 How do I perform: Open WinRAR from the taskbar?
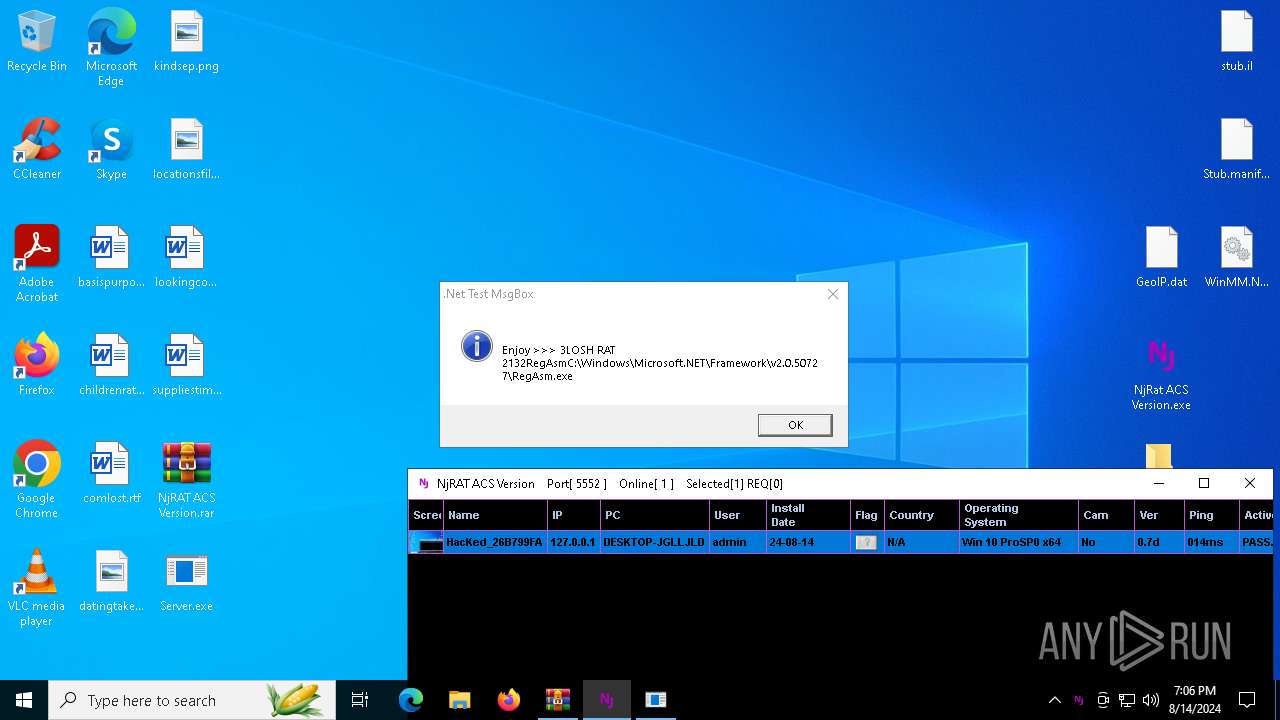tap(558, 700)
